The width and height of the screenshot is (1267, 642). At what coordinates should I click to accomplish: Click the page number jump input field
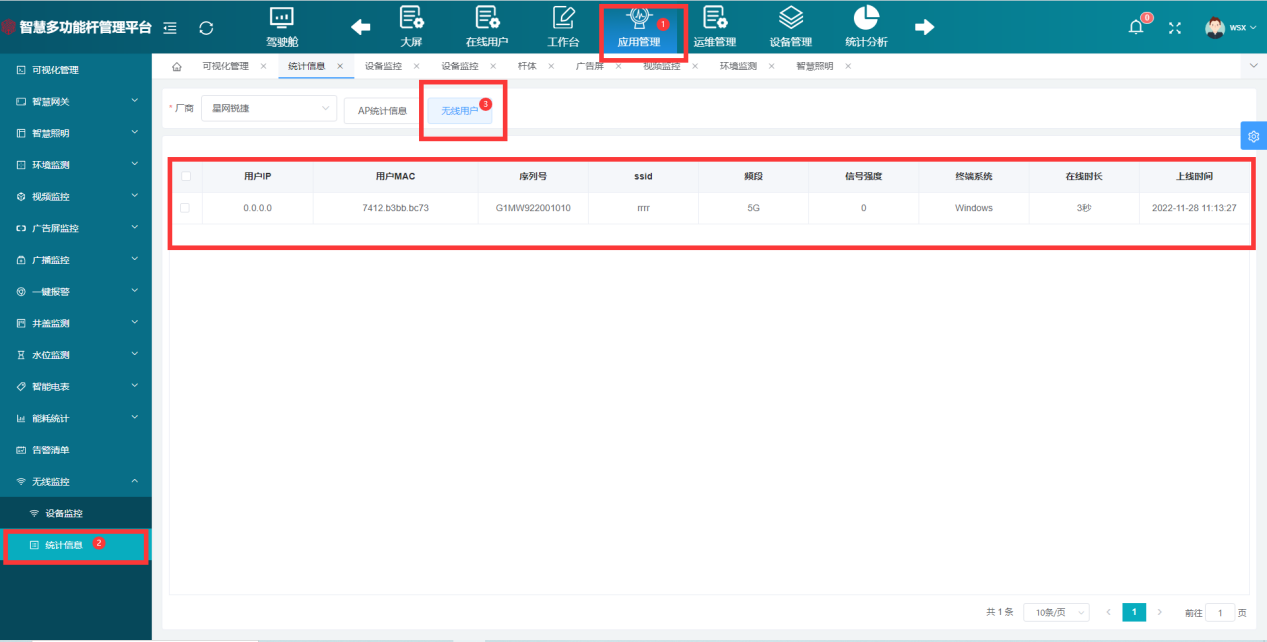1220,612
